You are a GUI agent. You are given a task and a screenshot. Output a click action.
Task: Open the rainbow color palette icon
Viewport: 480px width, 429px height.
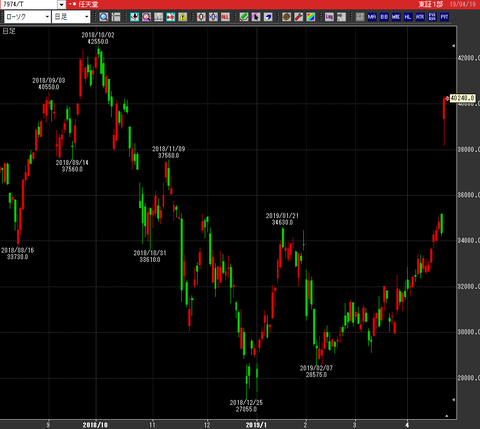tap(310, 17)
